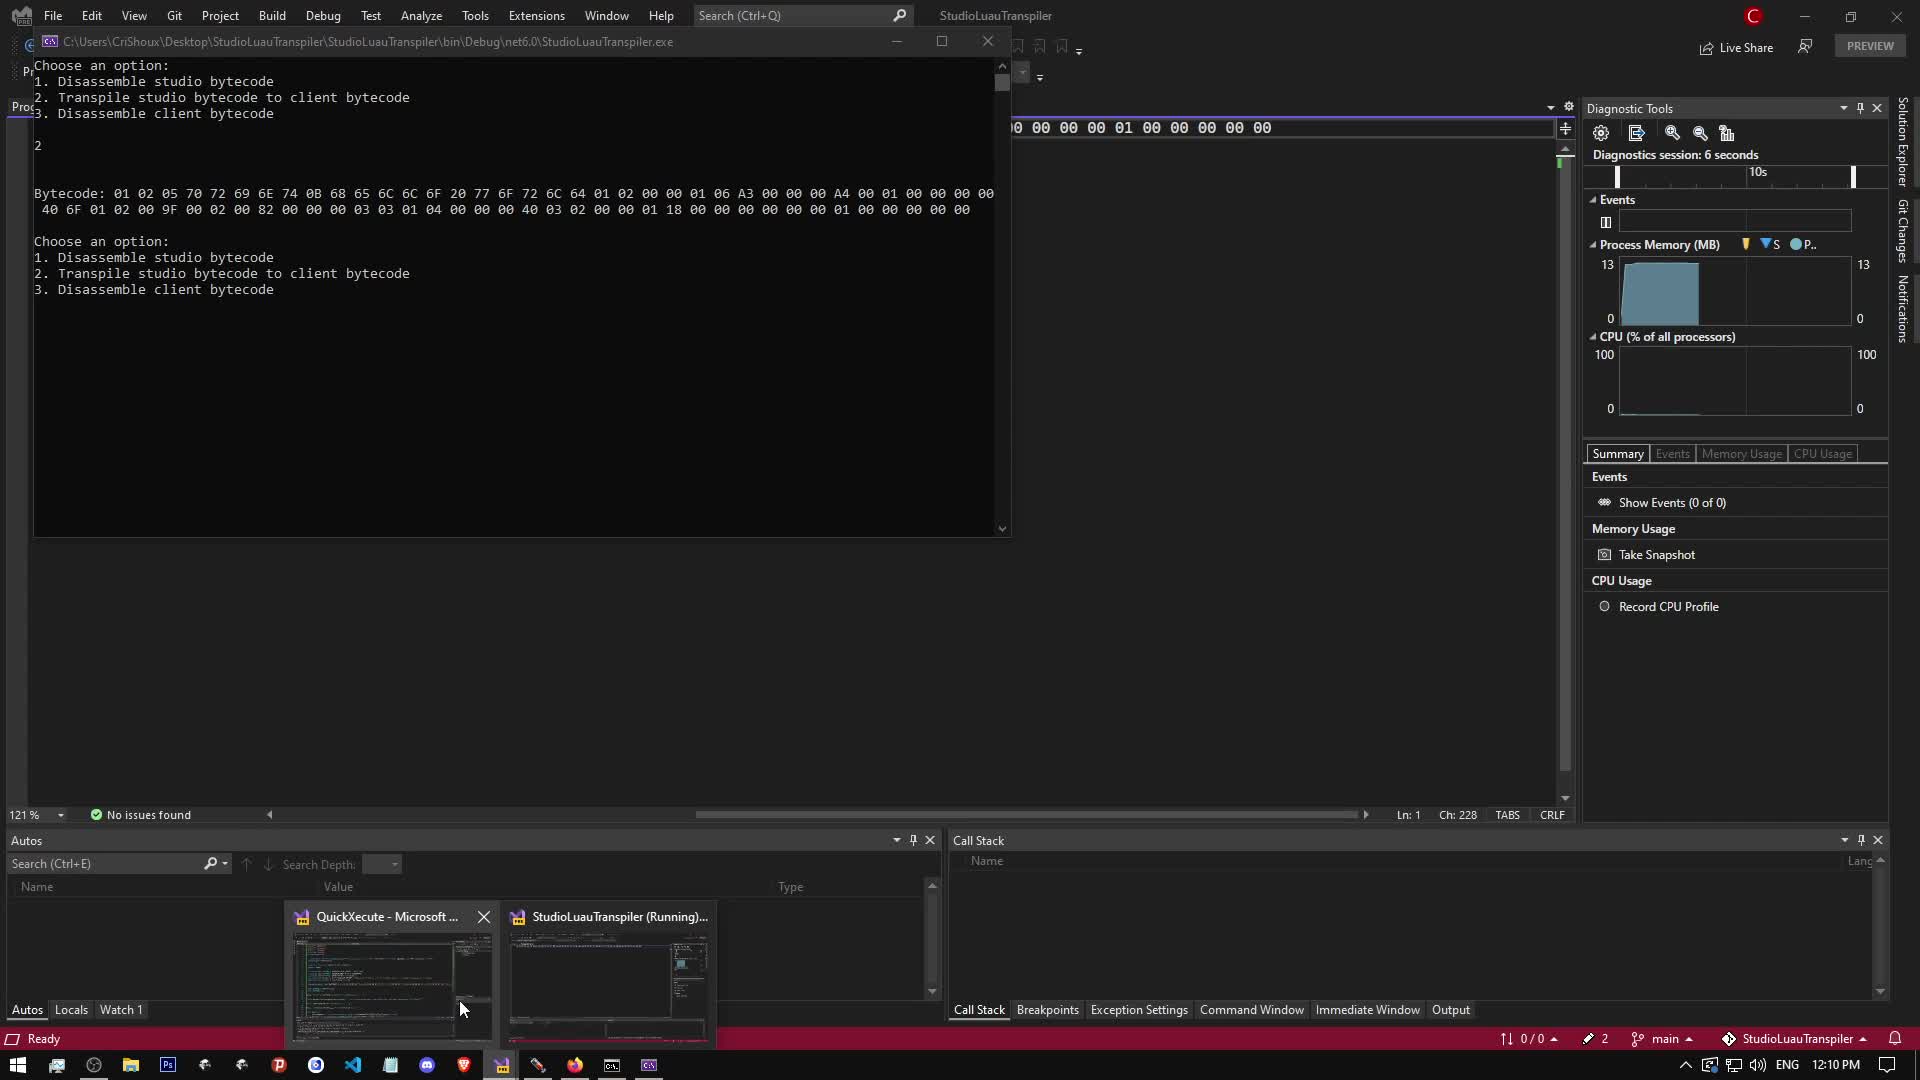The width and height of the screenshot is (1920, 1080).
Task: Click Live Share in the toolbar
Action: [x=1736, y=48]
